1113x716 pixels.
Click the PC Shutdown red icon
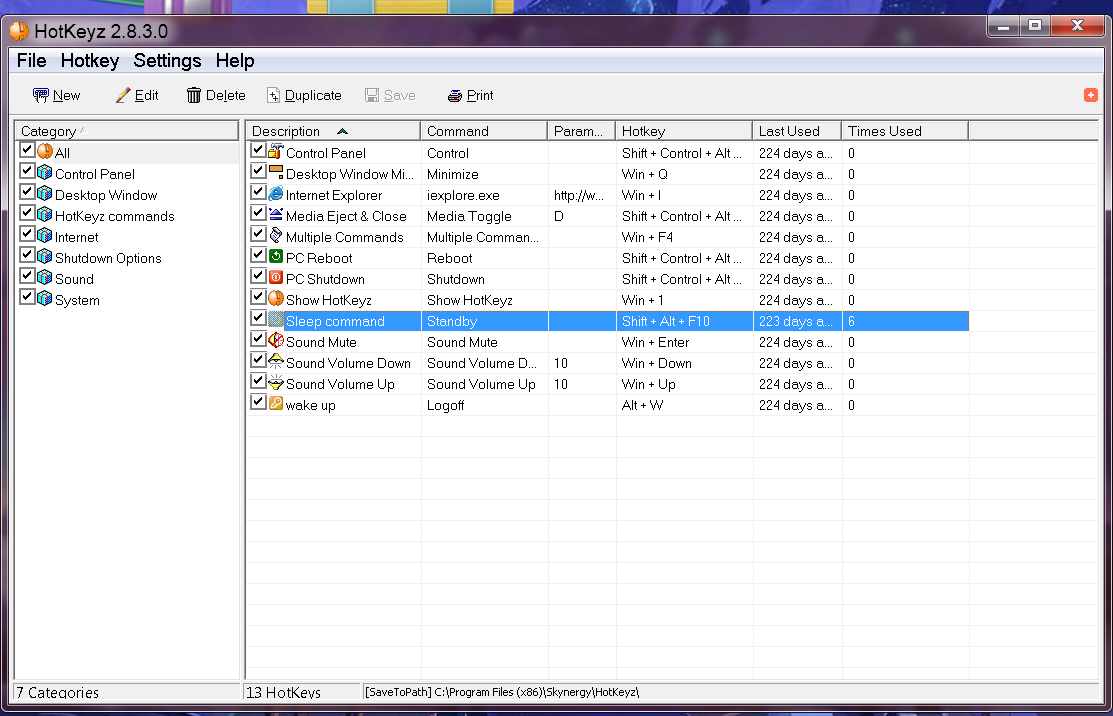[276, 278]
